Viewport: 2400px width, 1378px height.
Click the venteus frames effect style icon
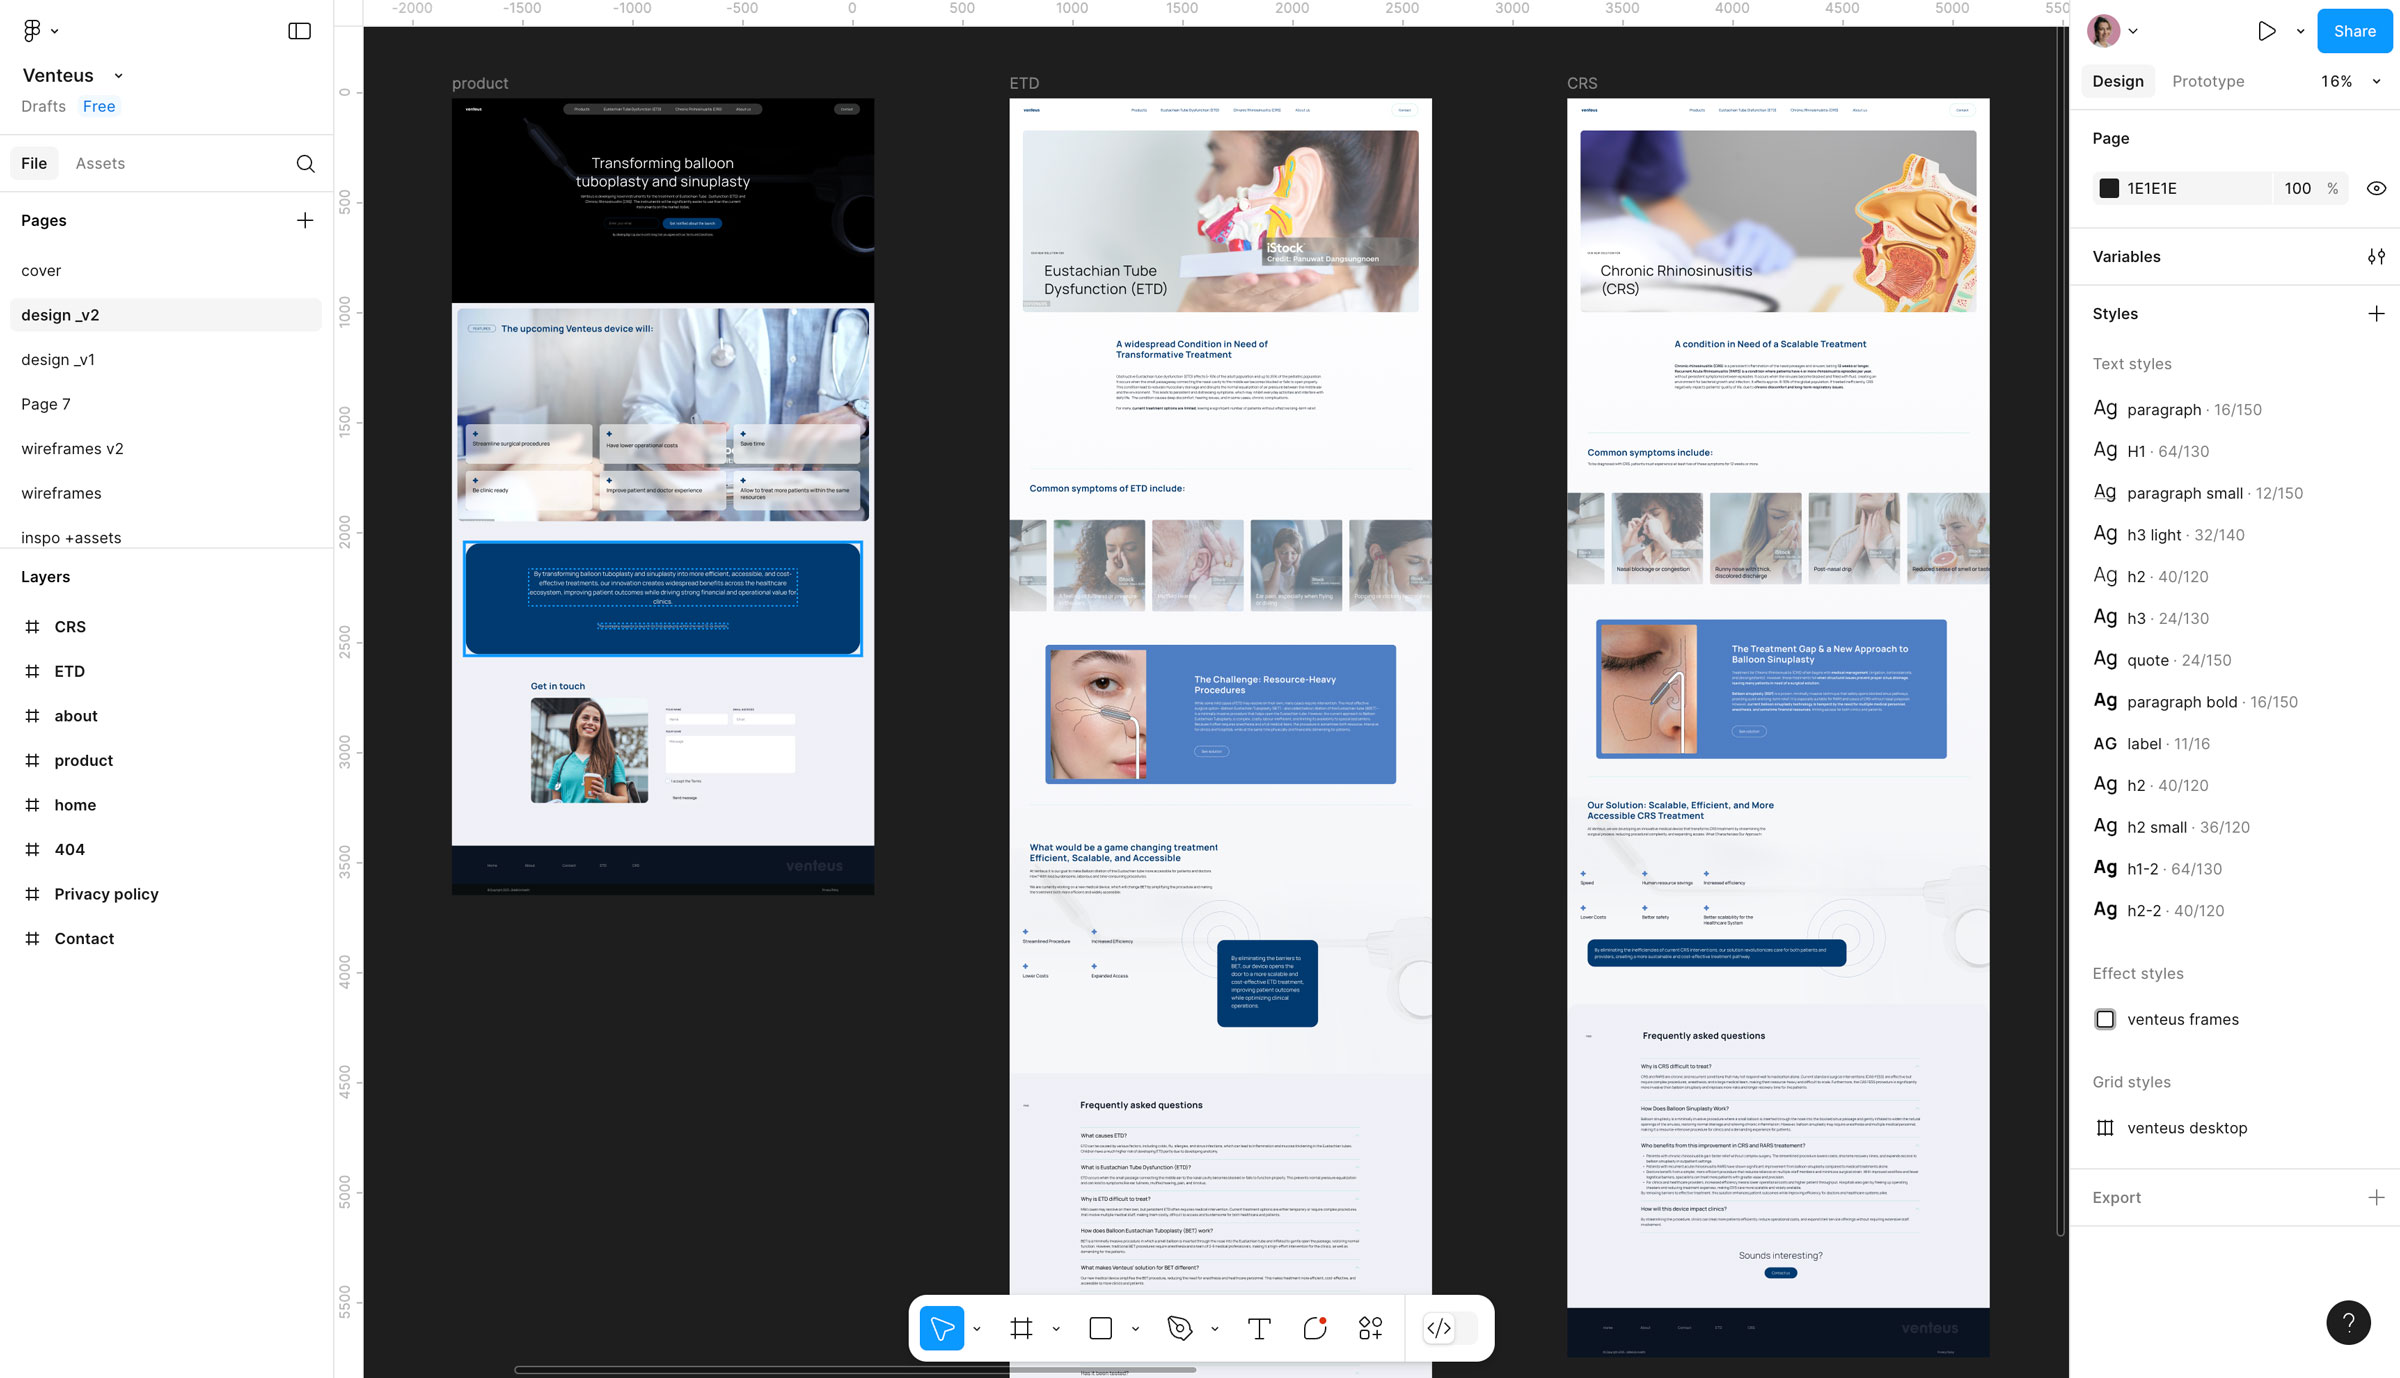coord(2105,1019)
